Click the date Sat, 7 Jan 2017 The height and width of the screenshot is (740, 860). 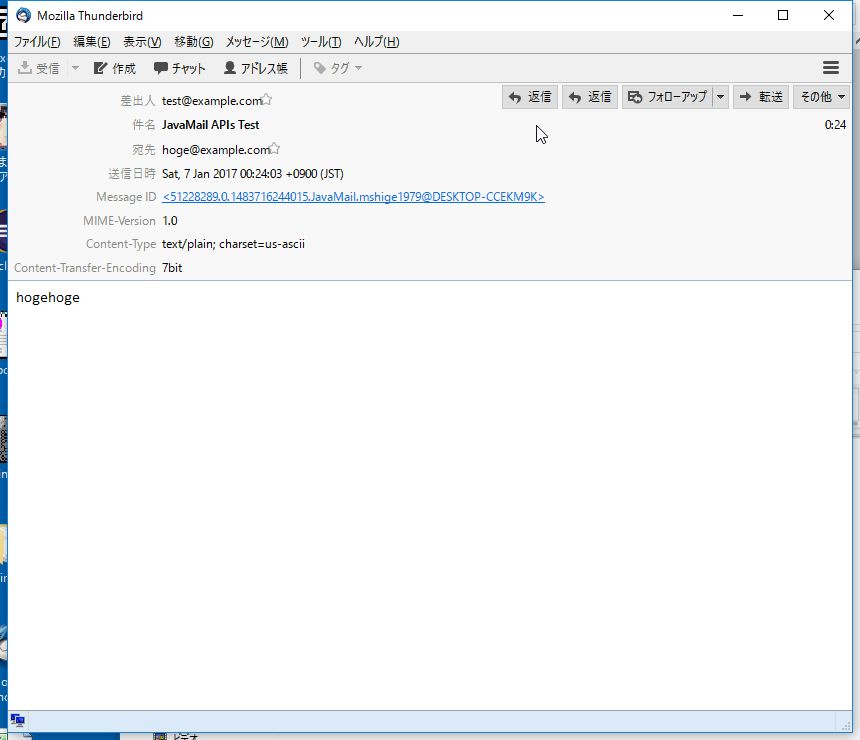pos(253,174)
